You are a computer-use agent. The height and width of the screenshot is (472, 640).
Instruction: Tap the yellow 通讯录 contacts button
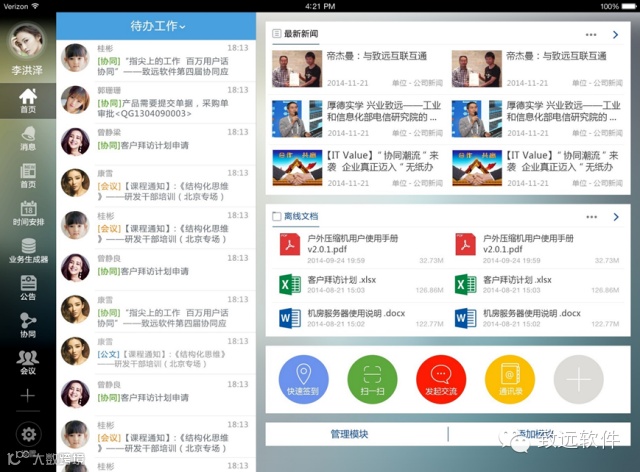coord(510,380)
